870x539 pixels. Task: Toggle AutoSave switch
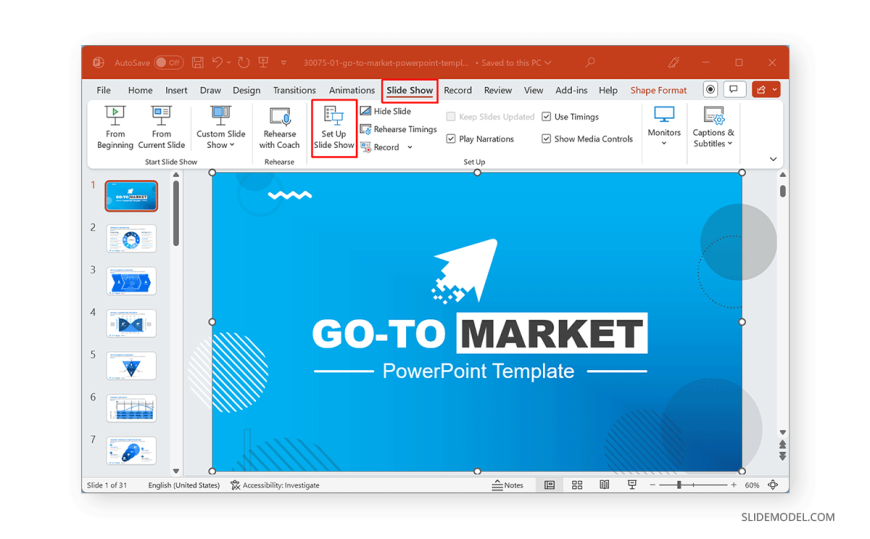pos(169,63)
